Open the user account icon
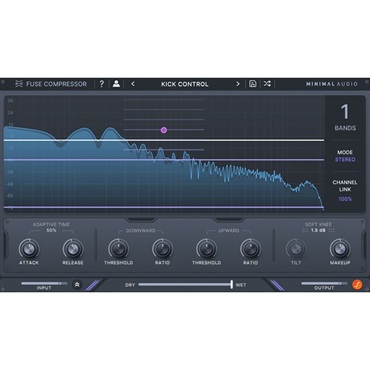The height and width of the screenshot is (370, 370). point(116,84)
